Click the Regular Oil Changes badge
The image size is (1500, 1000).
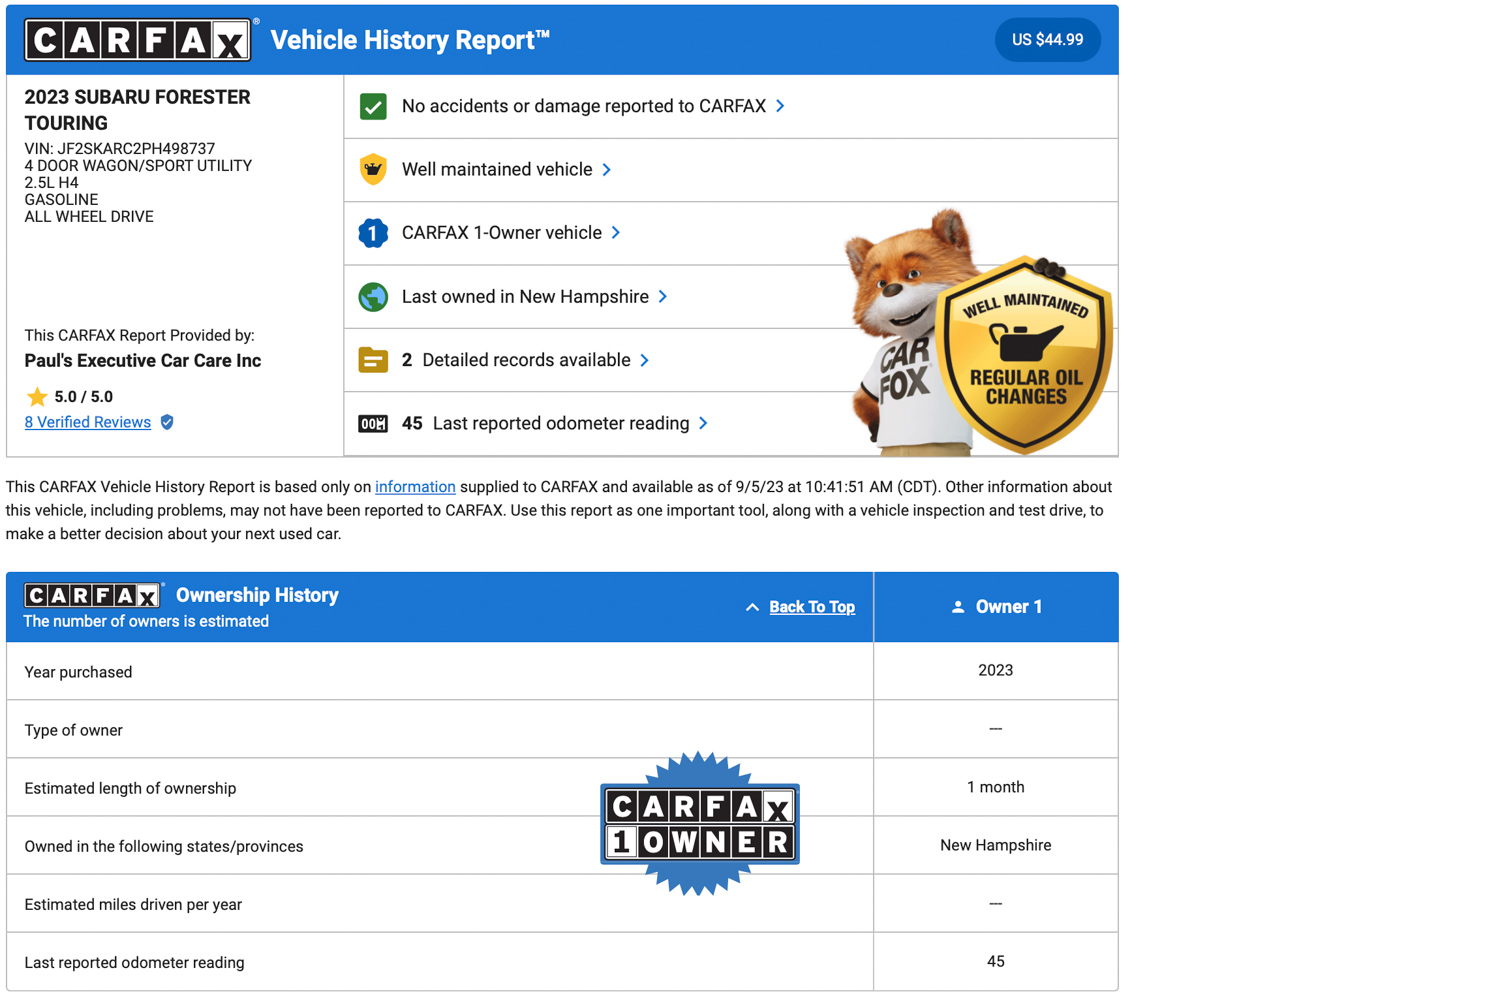[1026, 353]
